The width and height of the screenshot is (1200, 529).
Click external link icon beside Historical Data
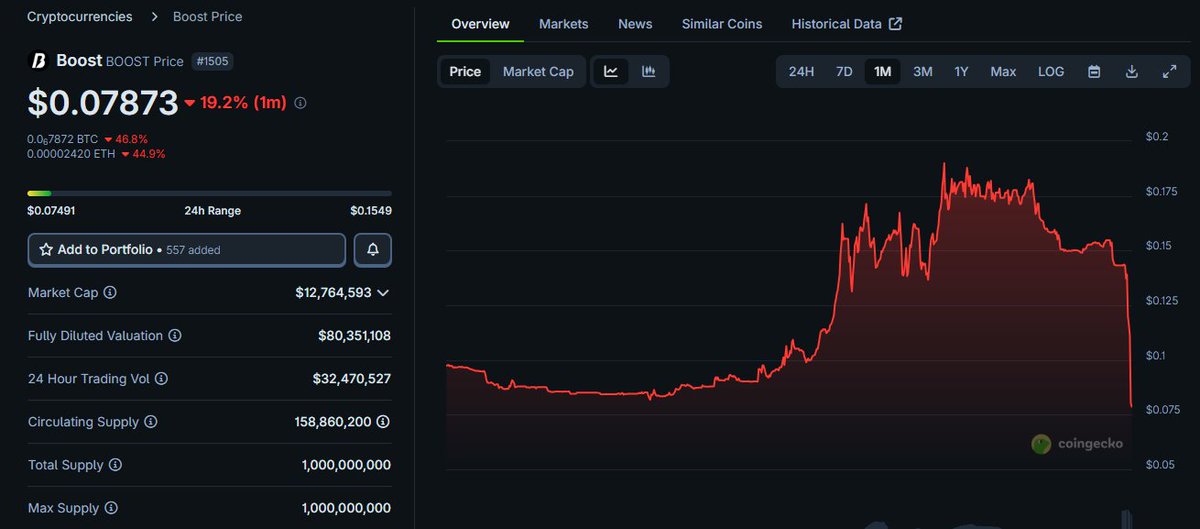[895, 23]
